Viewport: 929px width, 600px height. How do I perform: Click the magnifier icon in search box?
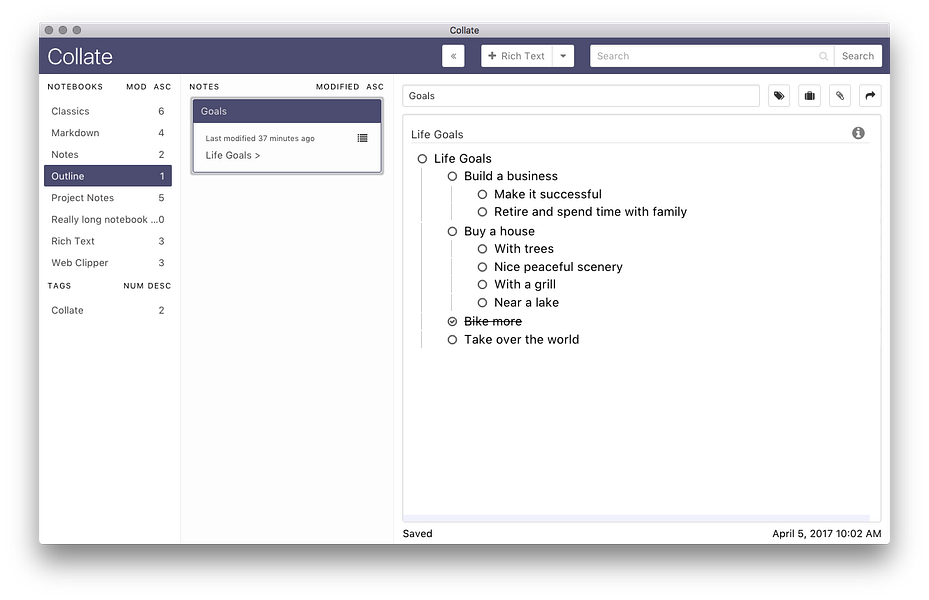(823, 56)
